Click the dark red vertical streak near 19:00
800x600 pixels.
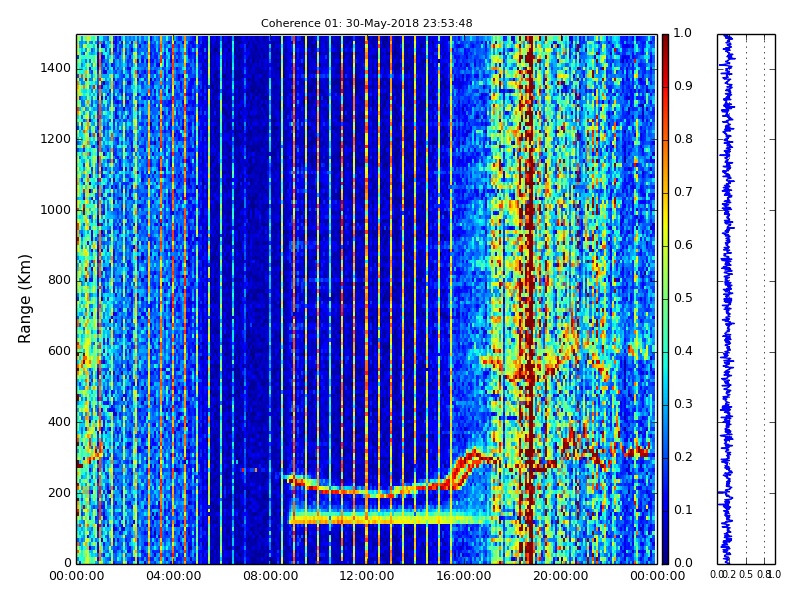530,299
